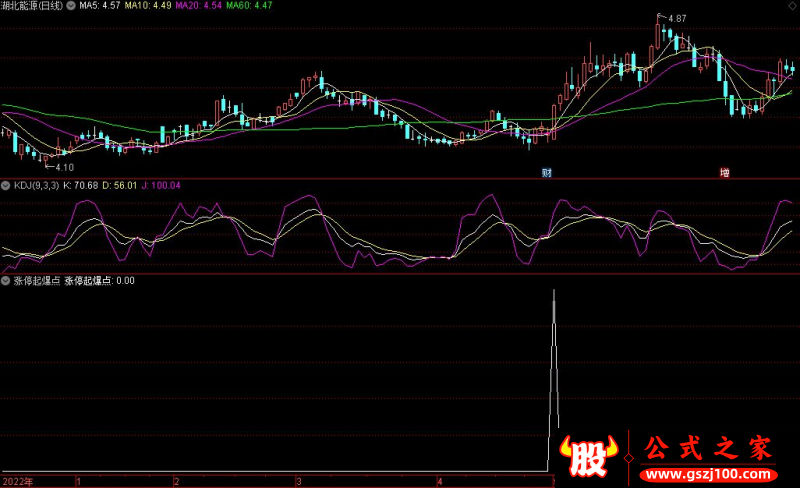
Task: Select the MA5 moving average label
Action: [98, 6]
